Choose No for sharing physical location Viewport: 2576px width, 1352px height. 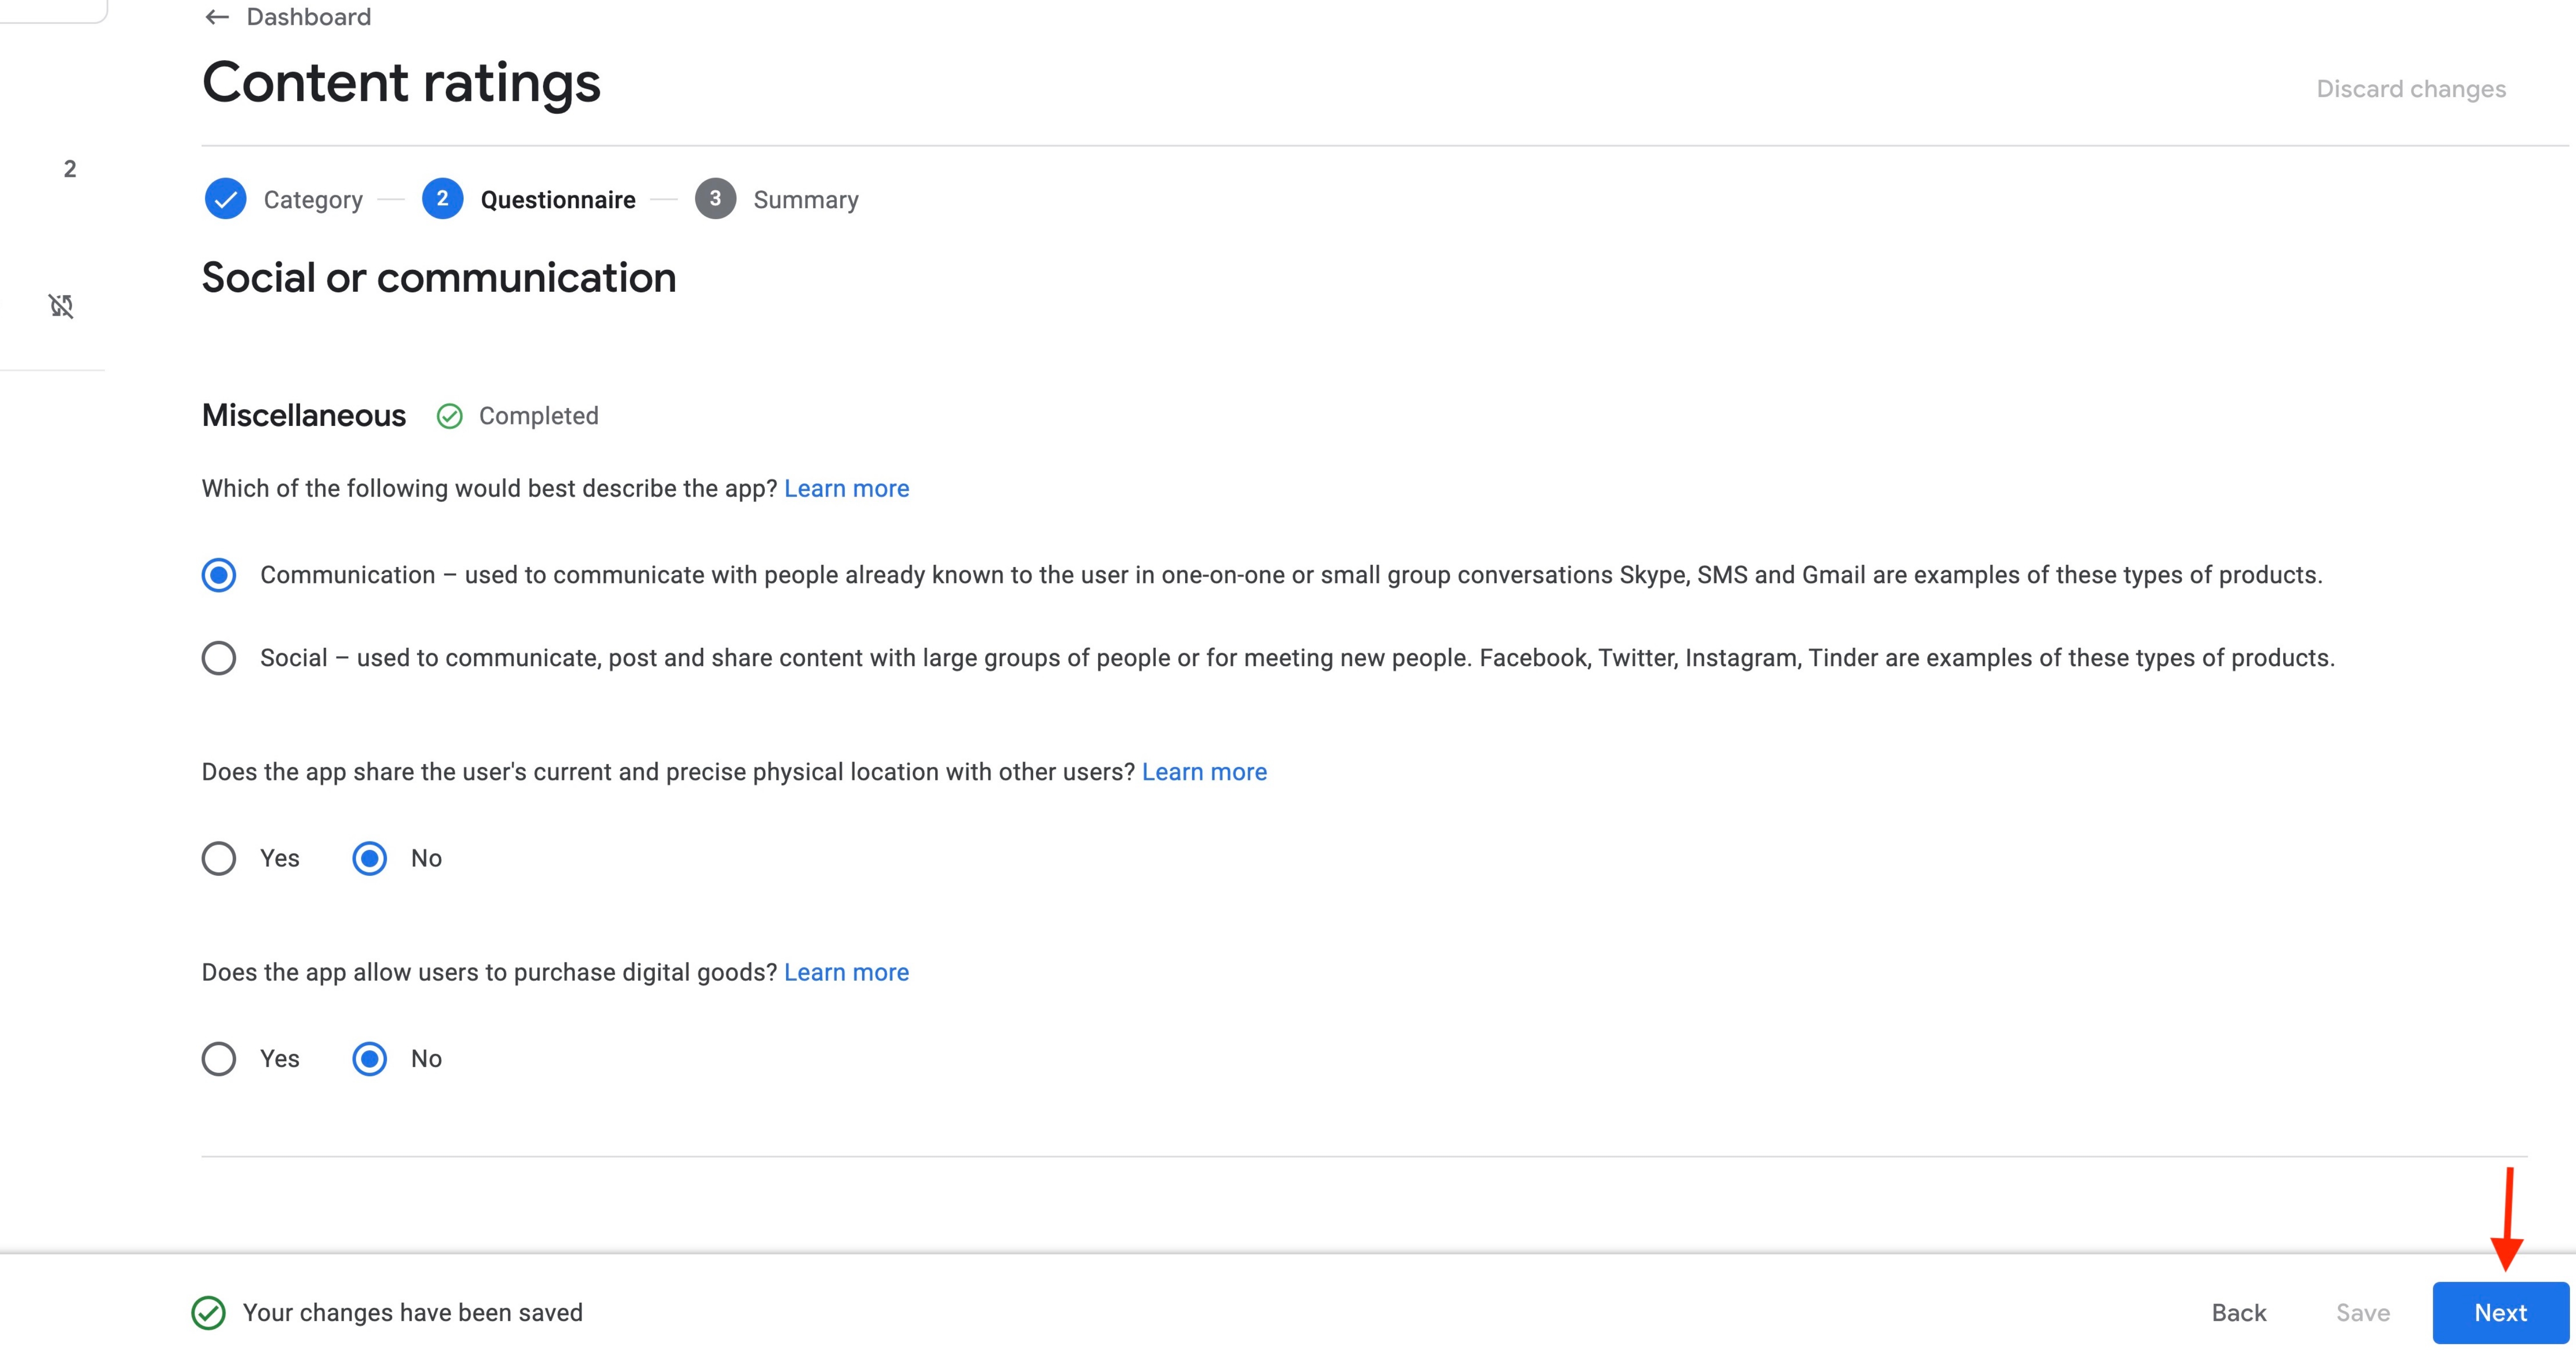(x=370, y=858)
